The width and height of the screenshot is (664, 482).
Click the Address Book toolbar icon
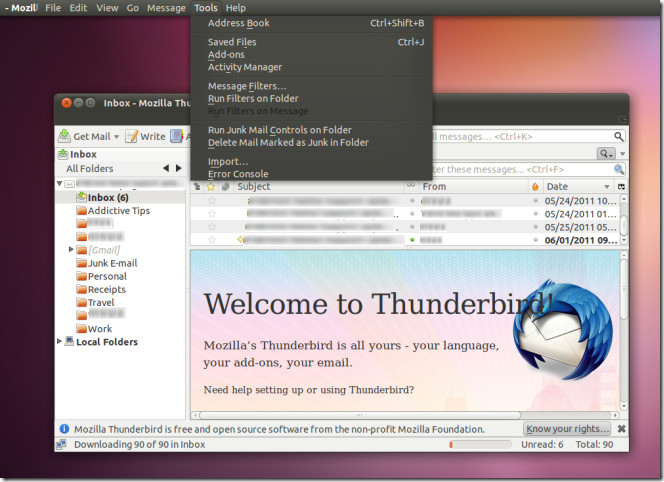point(176,136)
